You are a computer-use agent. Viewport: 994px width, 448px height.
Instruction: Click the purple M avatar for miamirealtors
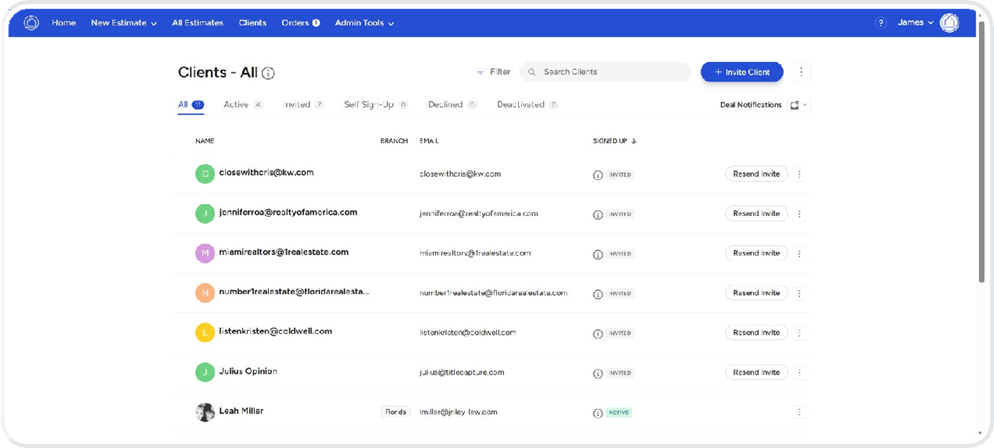pyautogui.click(x=205, y=253)
